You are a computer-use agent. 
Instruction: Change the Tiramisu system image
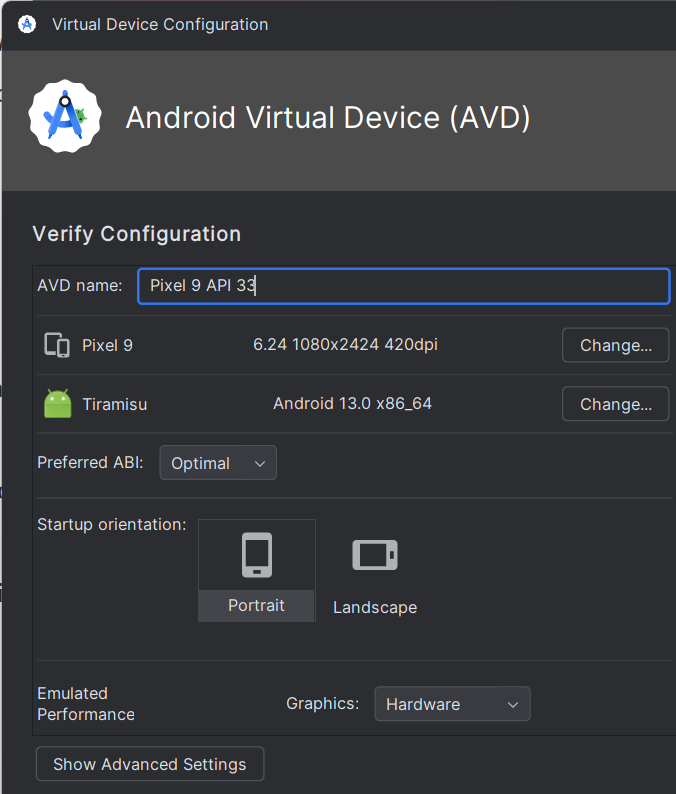click(615, 404)
